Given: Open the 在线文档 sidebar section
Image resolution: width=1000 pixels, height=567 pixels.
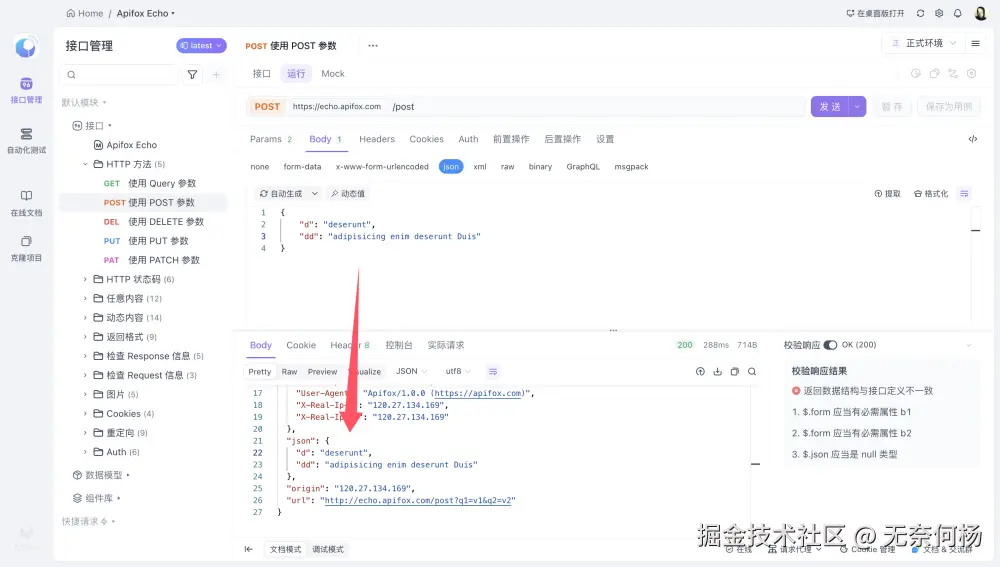Looking at the screenshot, I should (x=26, y=203).
